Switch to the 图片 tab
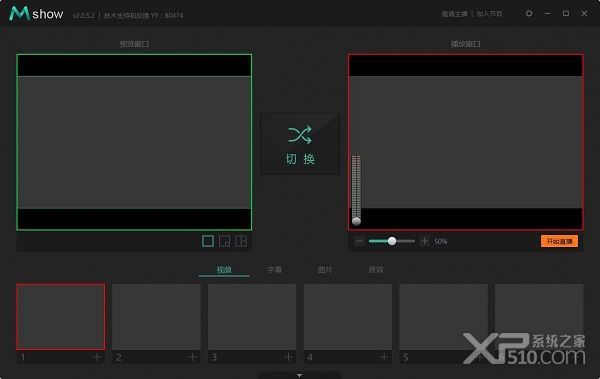The width and height of the screenshot is (600, 379). tap(325, 270)
